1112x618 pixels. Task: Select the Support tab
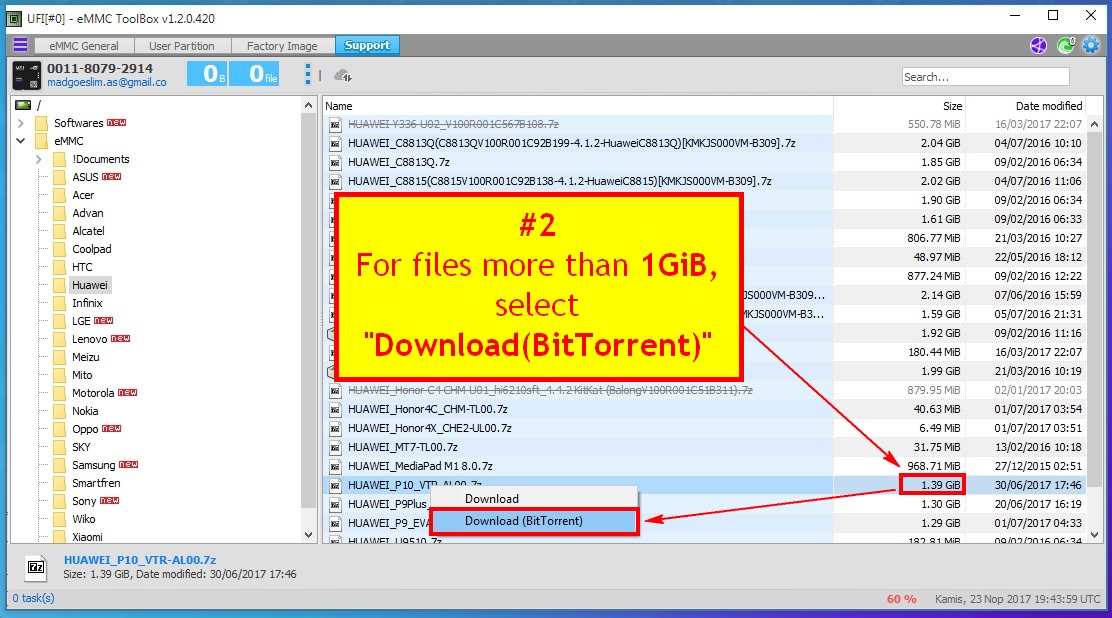[367, 45]
